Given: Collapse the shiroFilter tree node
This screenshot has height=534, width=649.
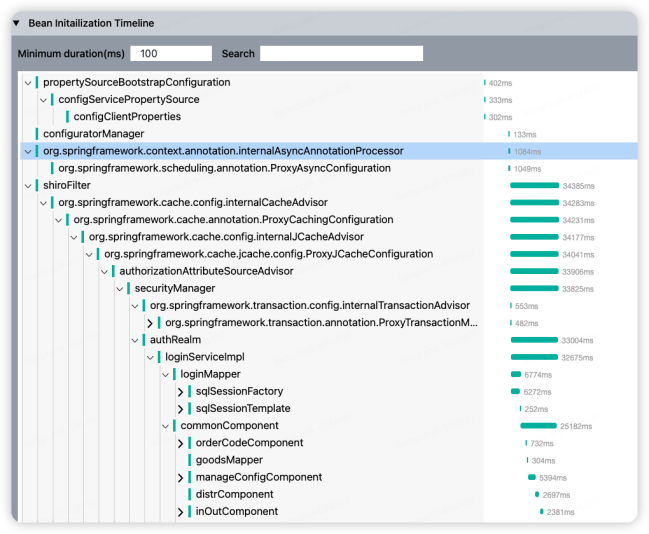Looking at the screenshot, I should pyautogui.click(x=28, y=186).
